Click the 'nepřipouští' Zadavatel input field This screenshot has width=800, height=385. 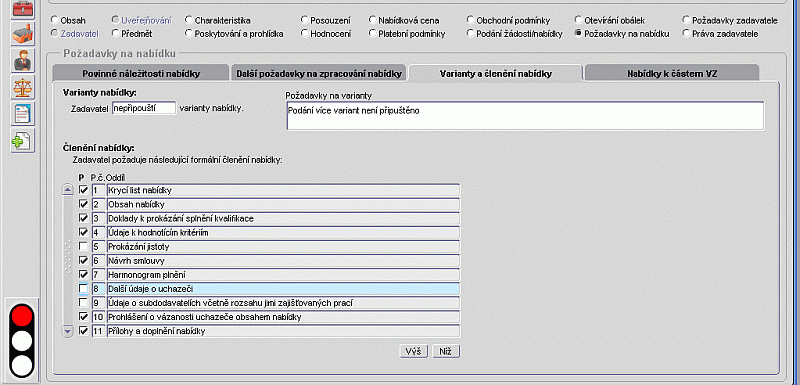click(144, 108)
